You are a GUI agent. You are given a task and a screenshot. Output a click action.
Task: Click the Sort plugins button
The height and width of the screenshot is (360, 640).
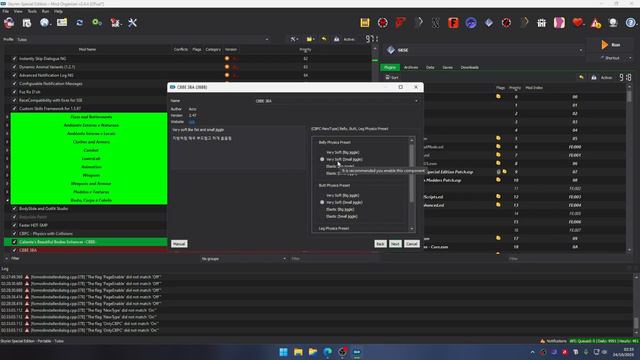click(x=392, y=77)
